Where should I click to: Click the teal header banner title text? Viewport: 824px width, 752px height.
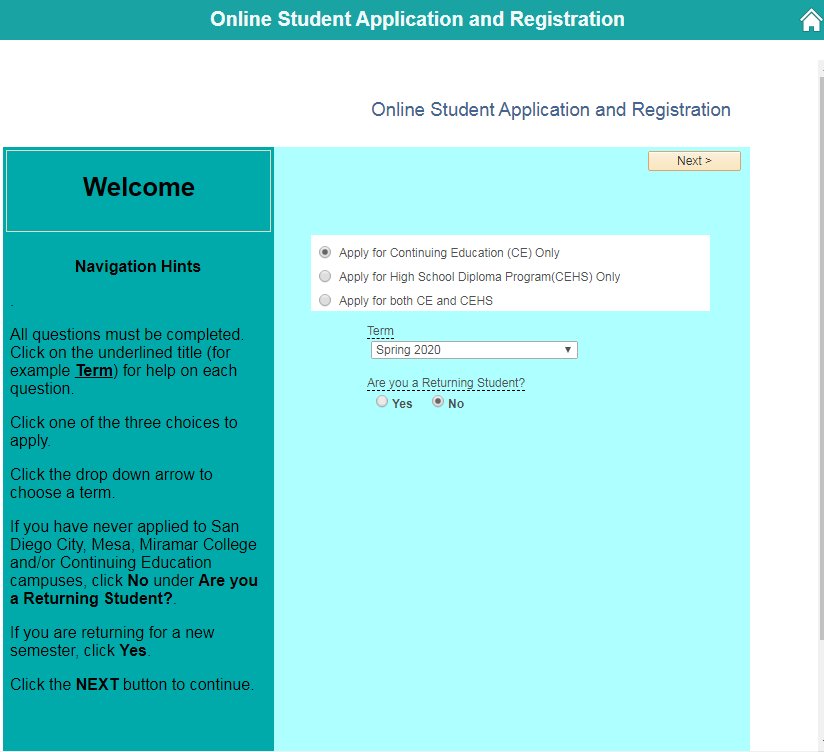tap(417, 20)
